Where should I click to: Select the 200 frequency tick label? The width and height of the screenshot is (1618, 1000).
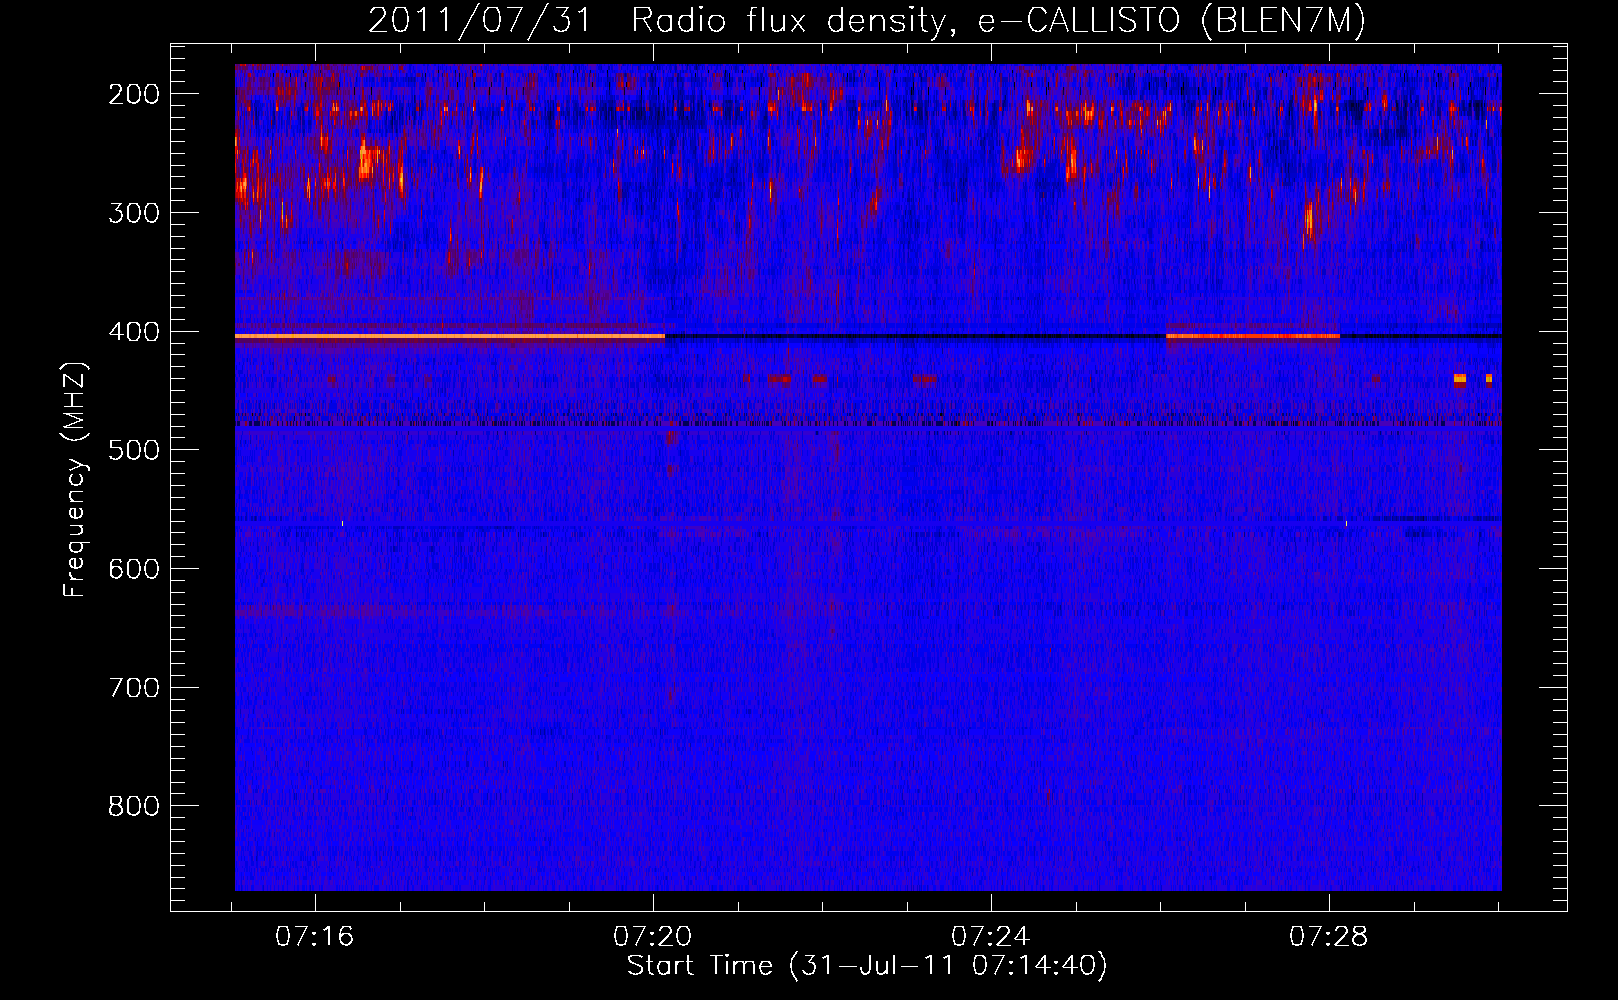[133, 94]
